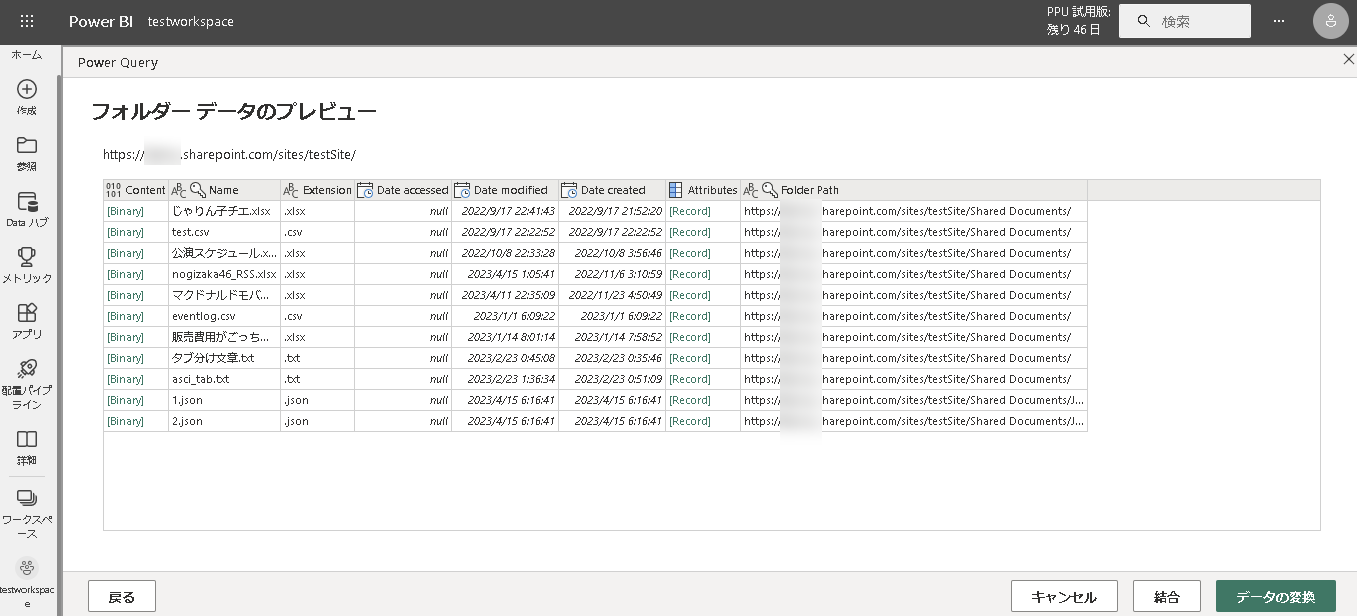Open the Browse (参照) folder icon
This screenshot has width=1357, height=616.
[27, 146]
